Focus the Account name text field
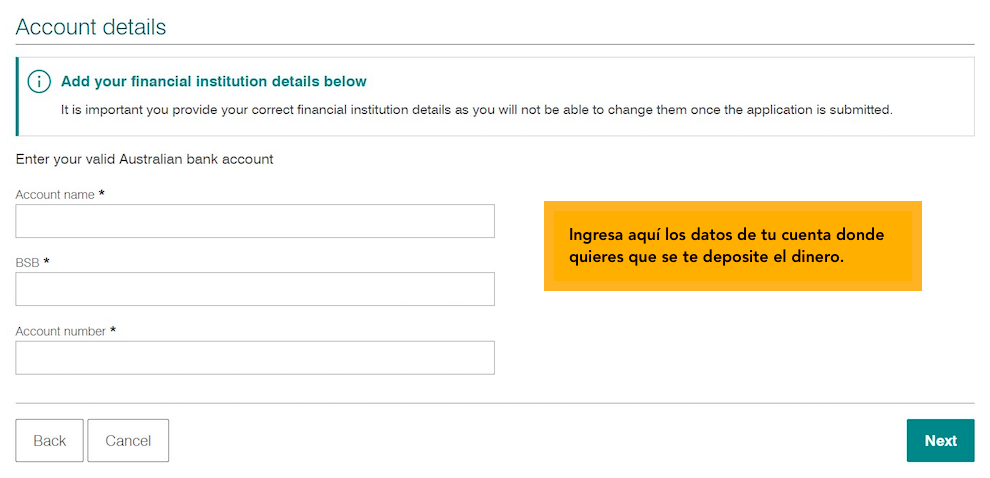This screenshot has width=990, height=478. click(255, 221)
